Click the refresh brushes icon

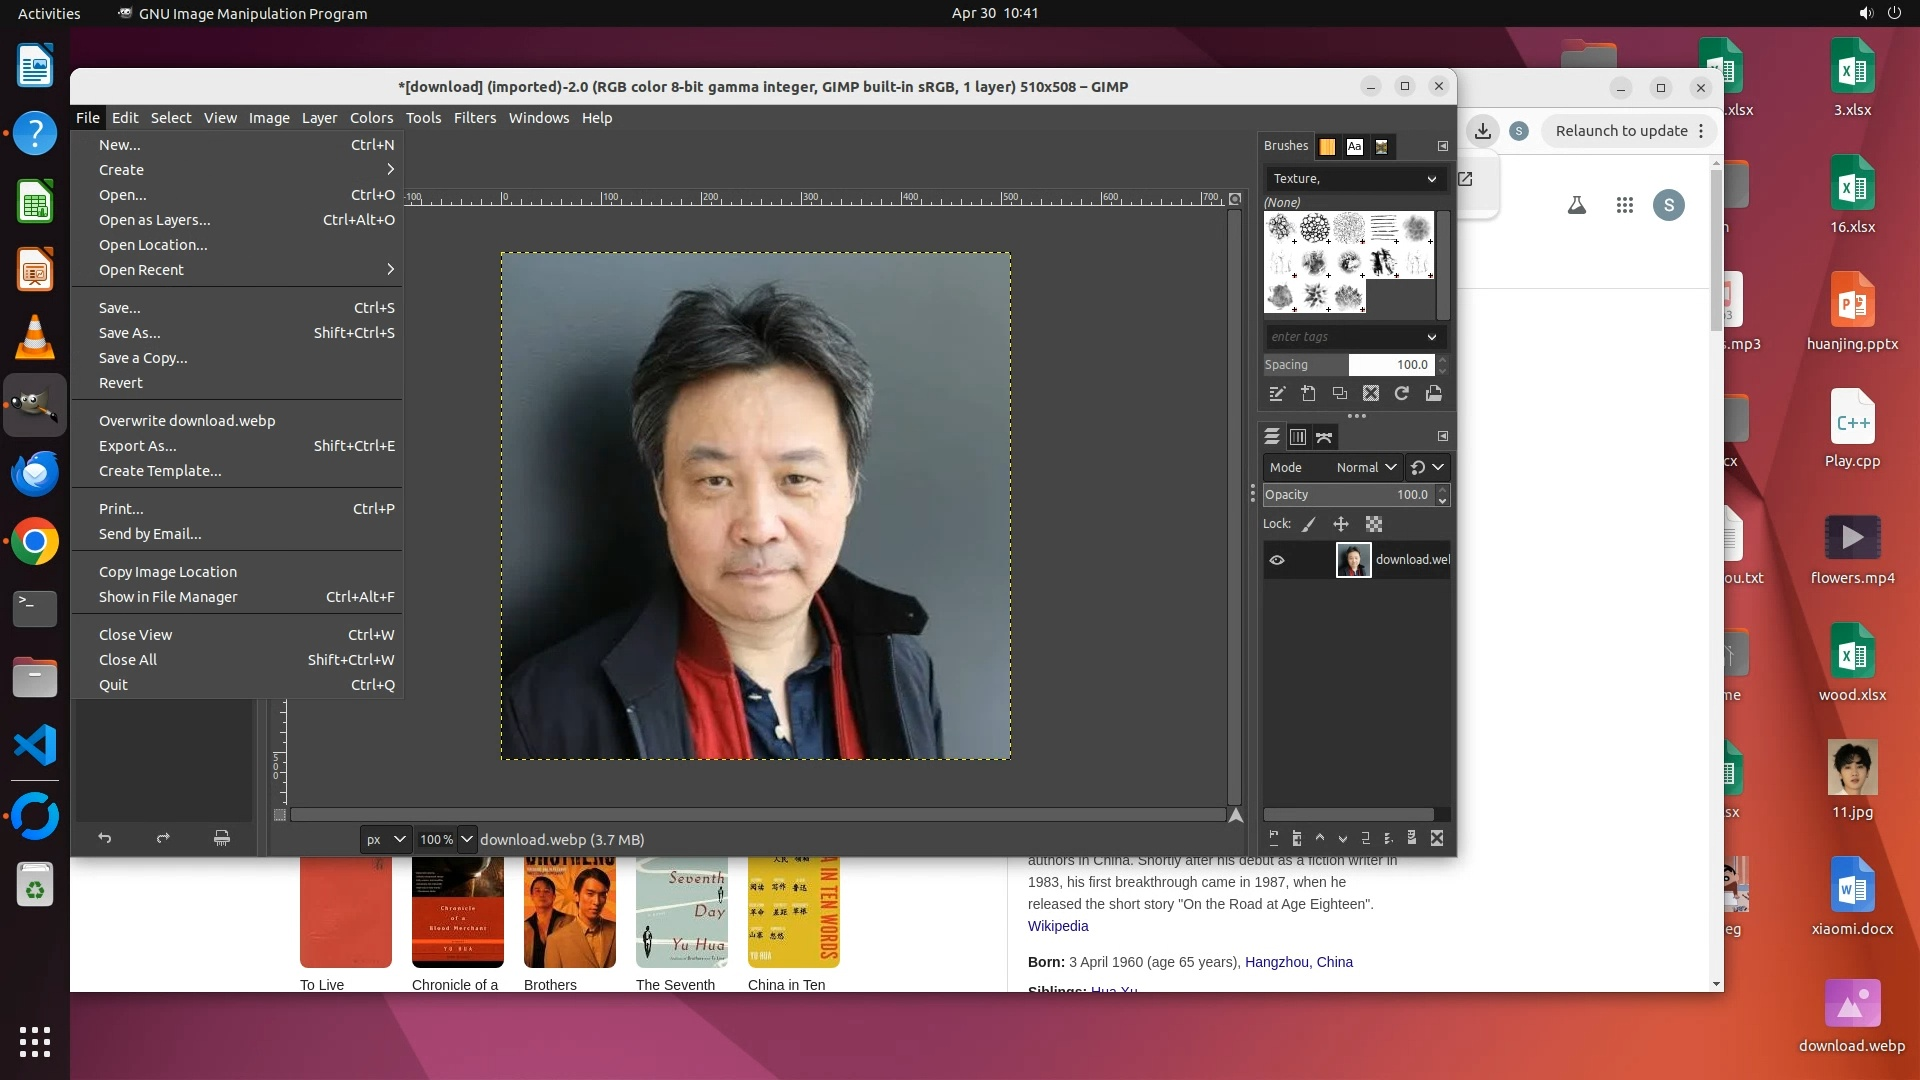tap(1402, 394)
